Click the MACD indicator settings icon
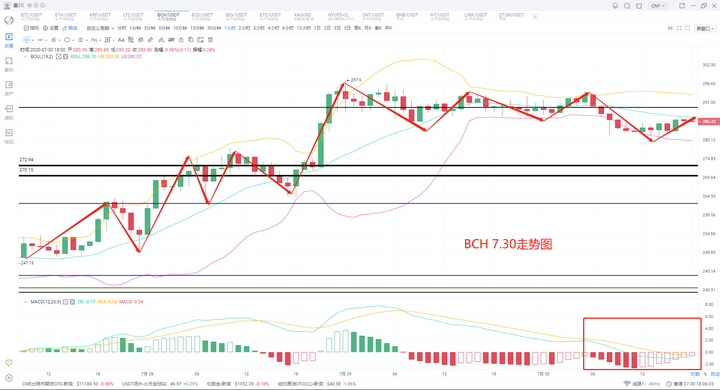Image resolution: width=720 pixels, height=390 pixels. (66, 302)
